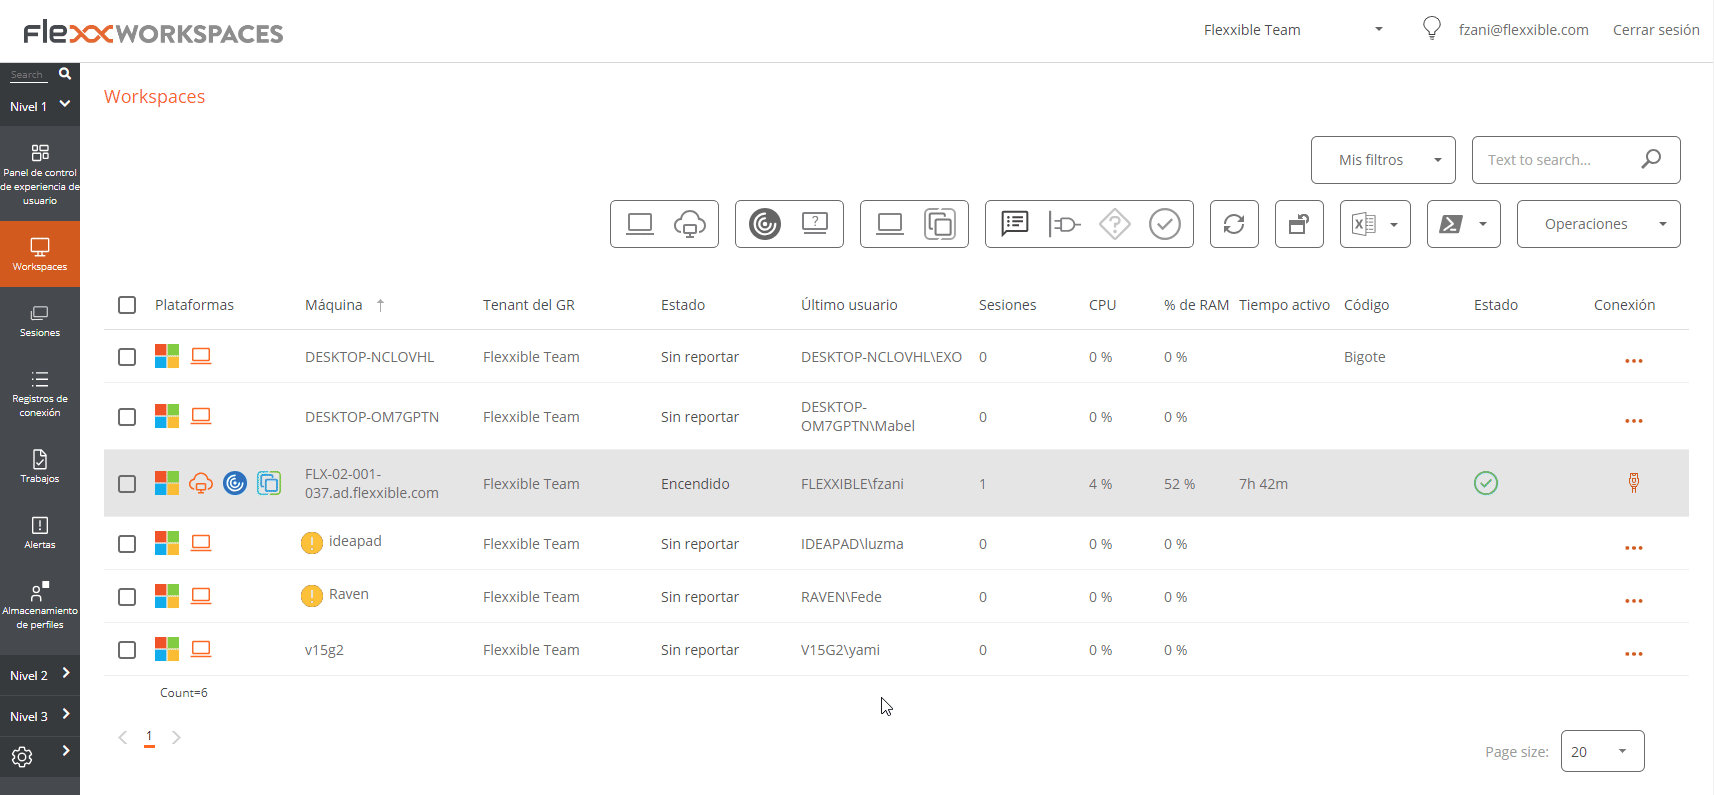Viewport: 1714px width, 795px height.
Task: Check the FLX-02-001-037 row checkbox
Action: 127,484
